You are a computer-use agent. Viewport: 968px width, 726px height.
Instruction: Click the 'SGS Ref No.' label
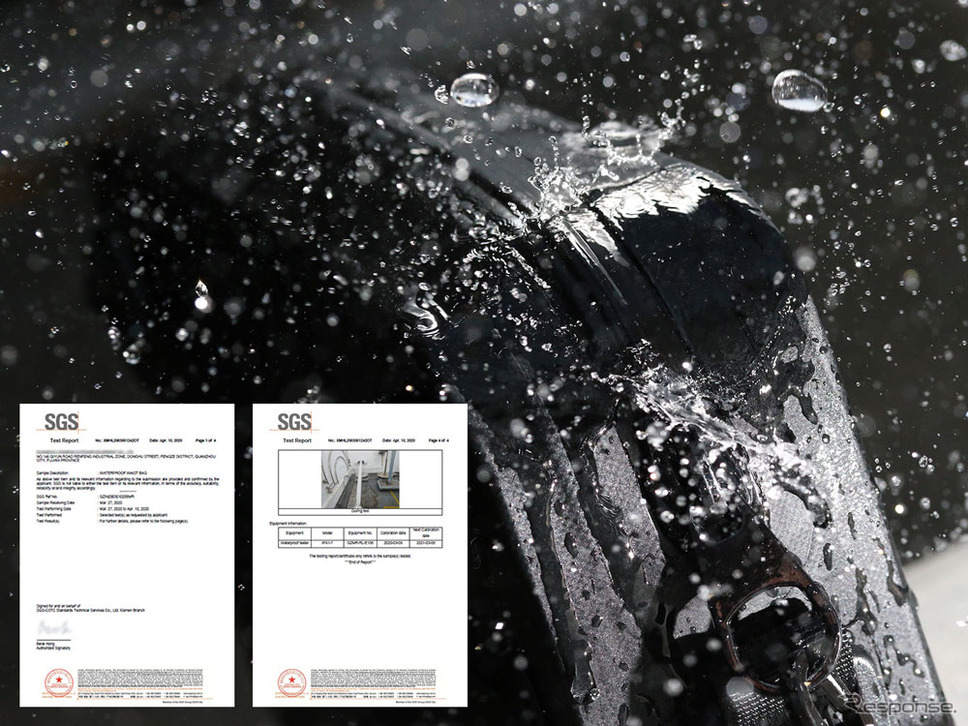[47, 496]
